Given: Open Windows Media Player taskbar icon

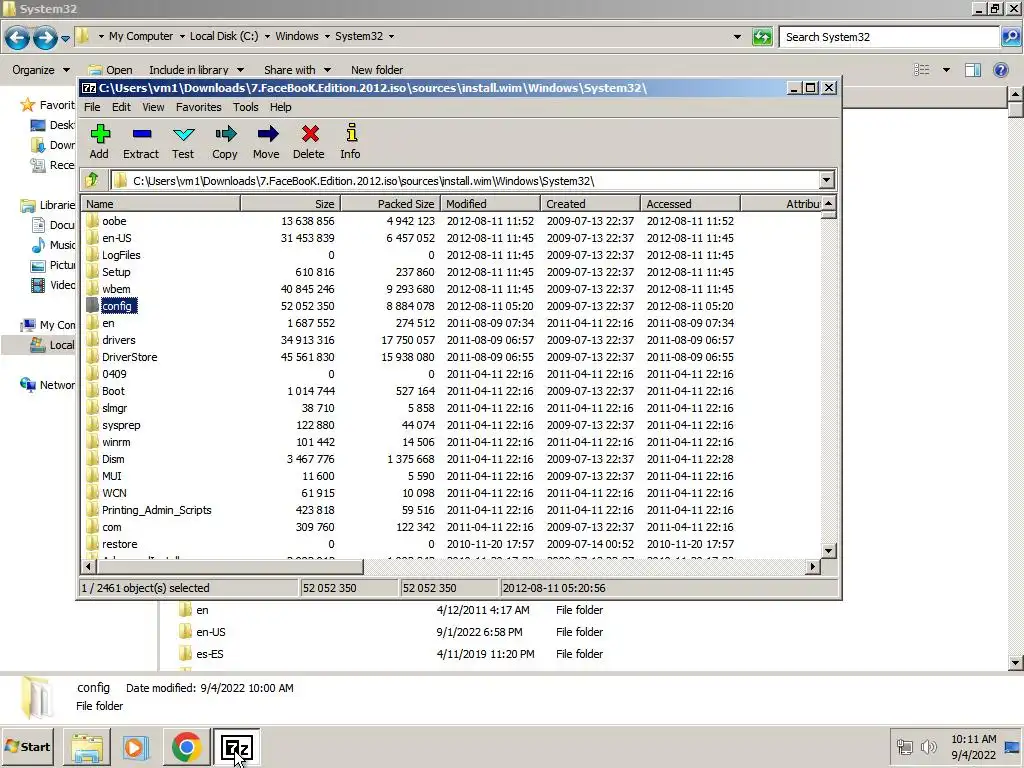Looking at the screenshot, I should [x=136, y=747].
